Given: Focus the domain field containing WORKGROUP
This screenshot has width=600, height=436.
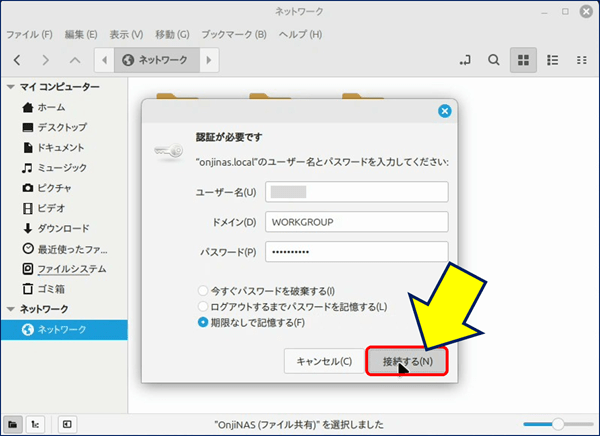Looking at the screenshot, I should (357, 222).
